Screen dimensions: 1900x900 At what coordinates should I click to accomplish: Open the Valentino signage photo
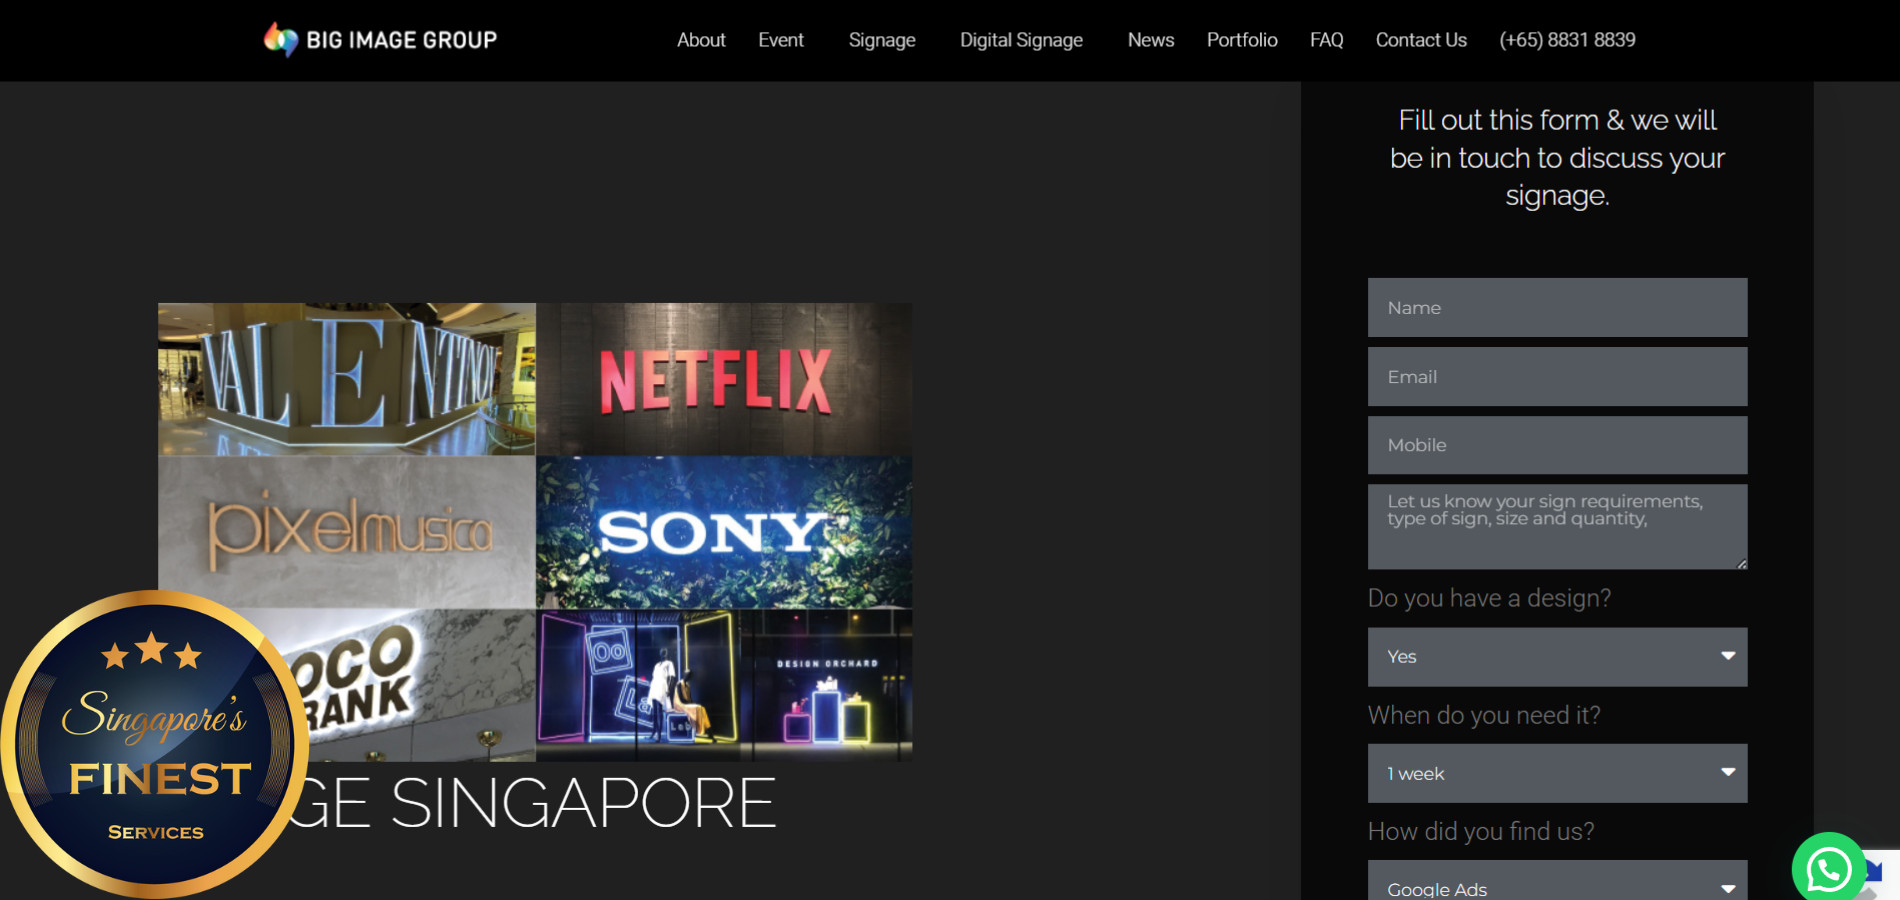[x=346, y=380]
